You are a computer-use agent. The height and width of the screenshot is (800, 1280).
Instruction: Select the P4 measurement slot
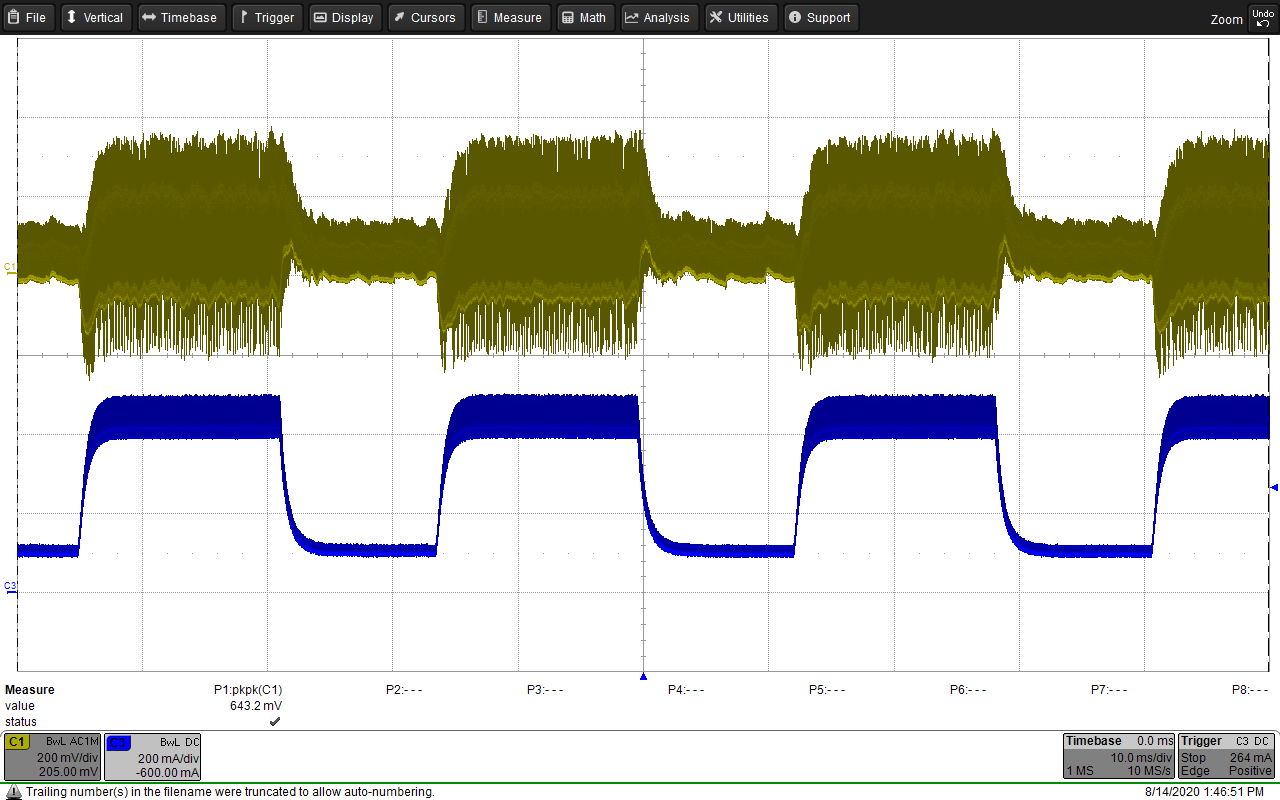[x=686, y=690]
